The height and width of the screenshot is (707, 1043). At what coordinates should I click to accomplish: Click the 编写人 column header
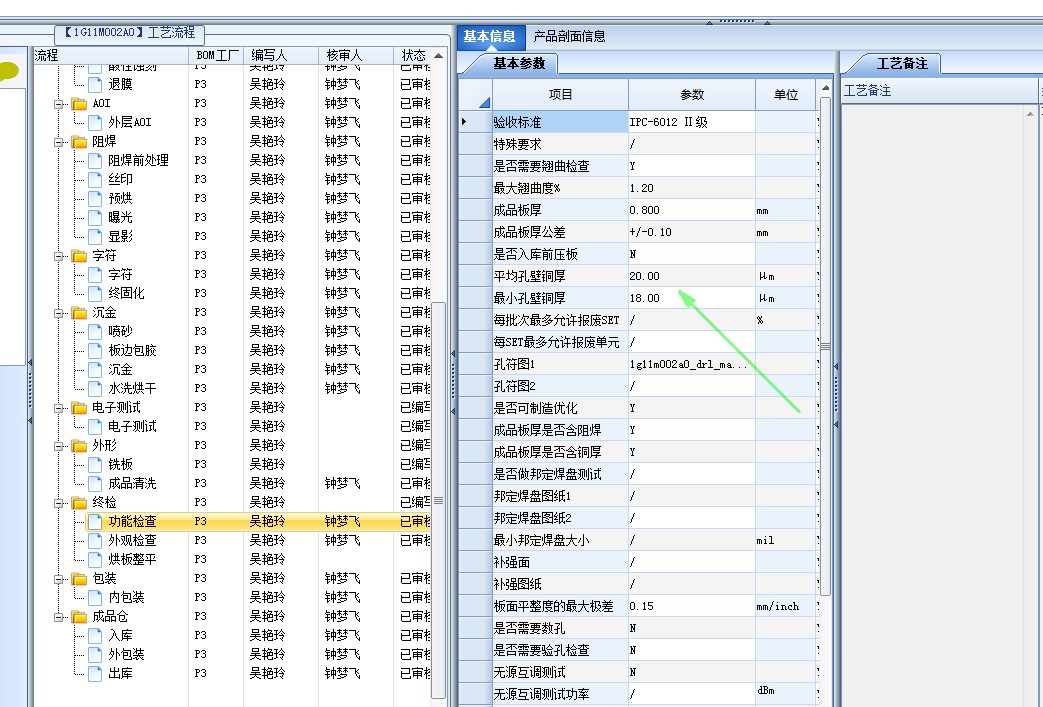pyautogui.click(x=281, y=55)
